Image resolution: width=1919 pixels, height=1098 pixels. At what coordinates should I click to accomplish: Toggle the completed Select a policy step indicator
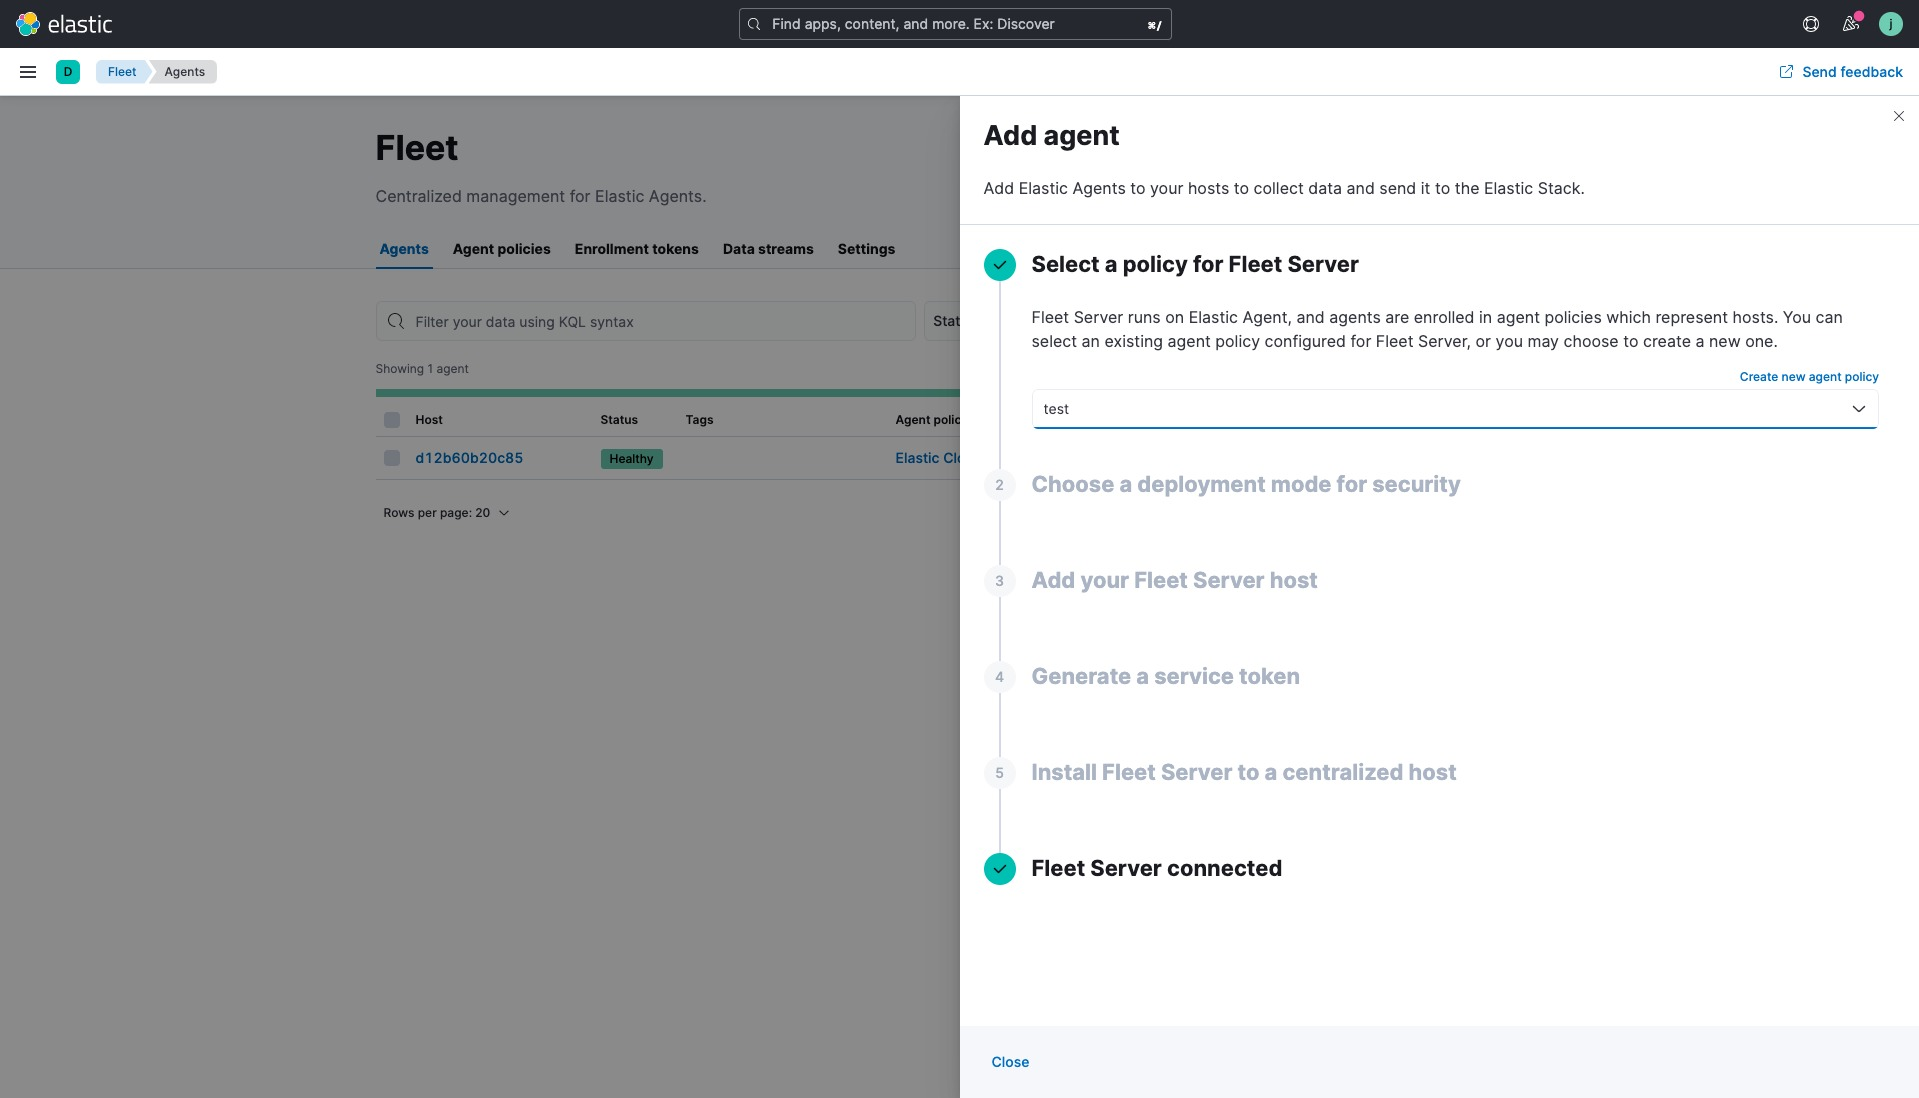[x=1000, y=264]
